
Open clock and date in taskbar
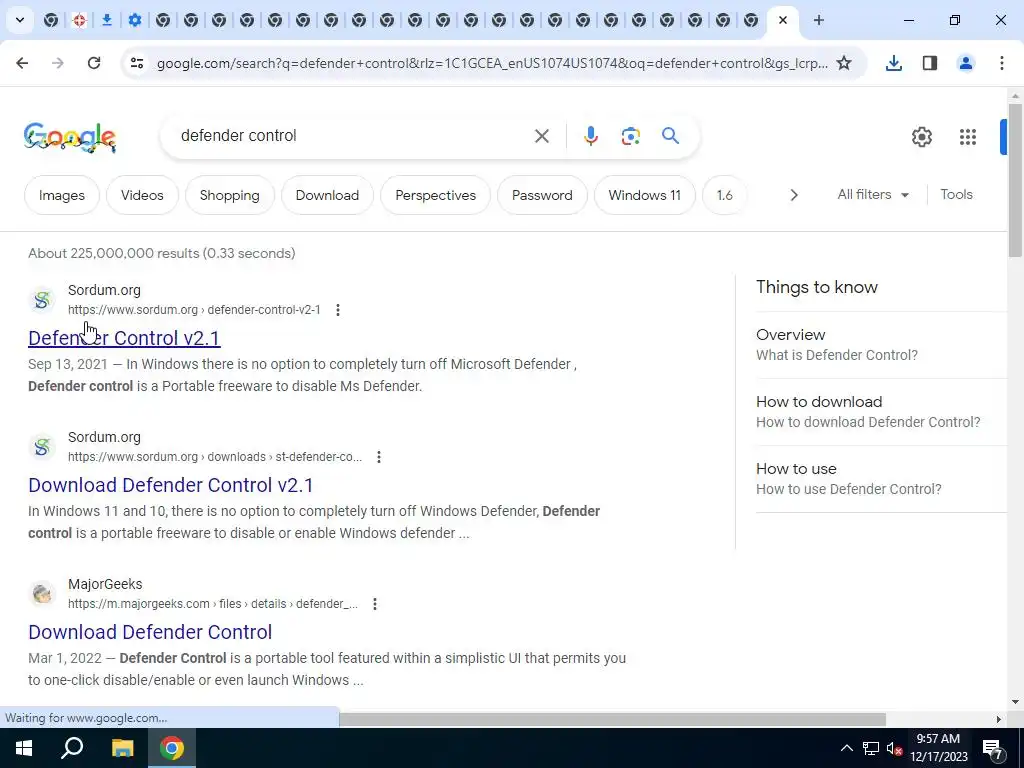pyautogui.click(x=938, y=748)
